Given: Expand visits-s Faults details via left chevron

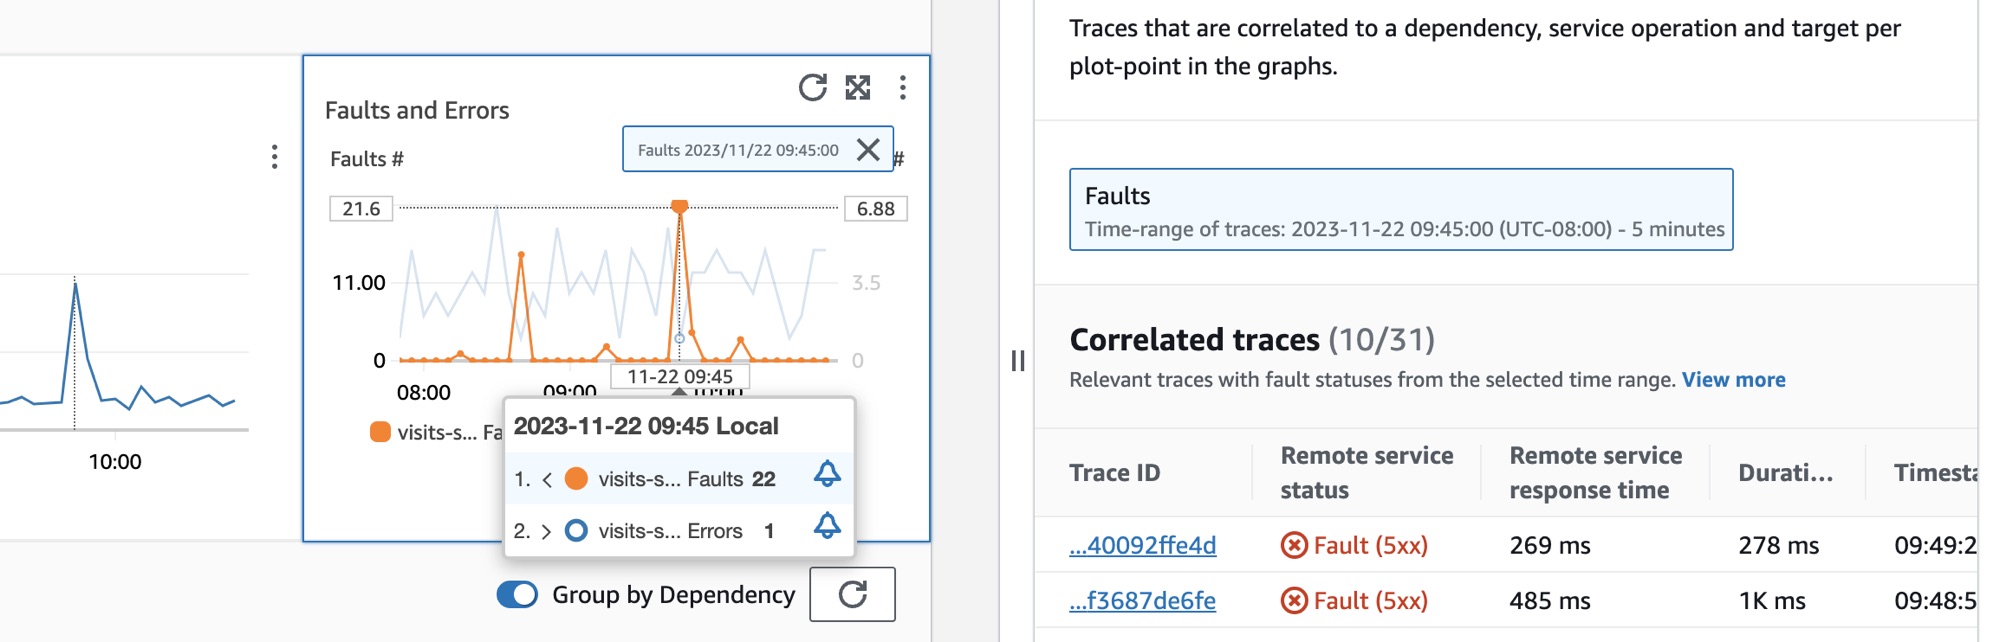Looking at the screenshot, I should click(548, 478).
